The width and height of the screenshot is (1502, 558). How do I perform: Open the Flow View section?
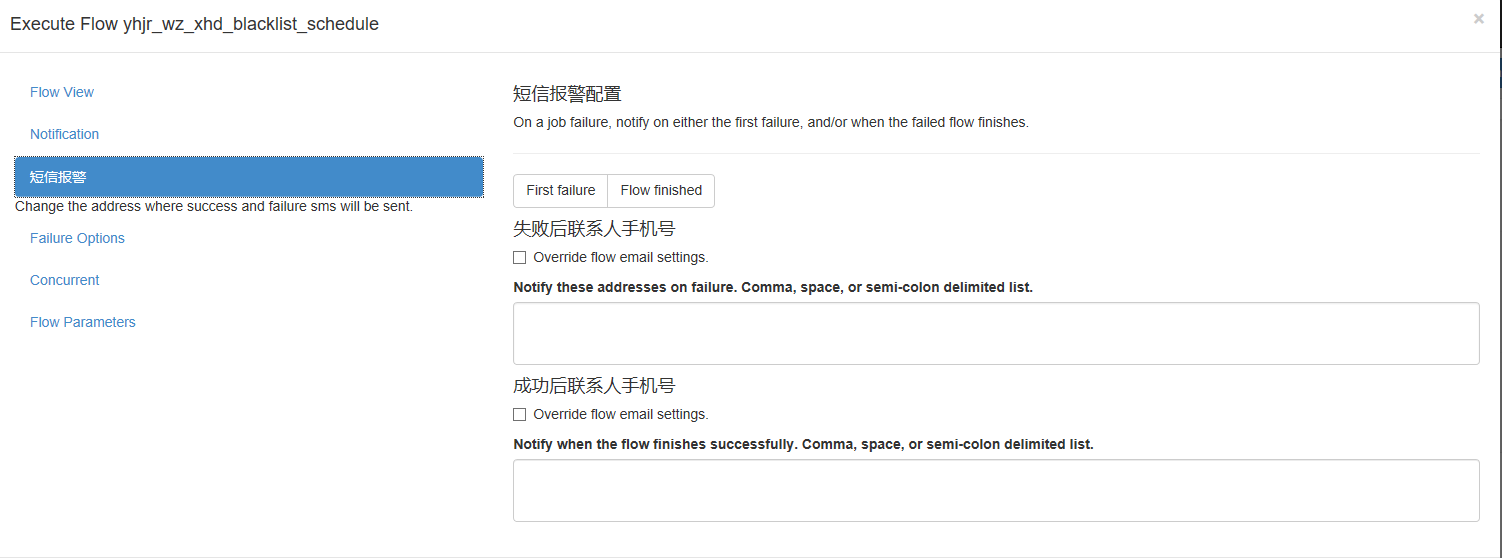tap(62, 92)
